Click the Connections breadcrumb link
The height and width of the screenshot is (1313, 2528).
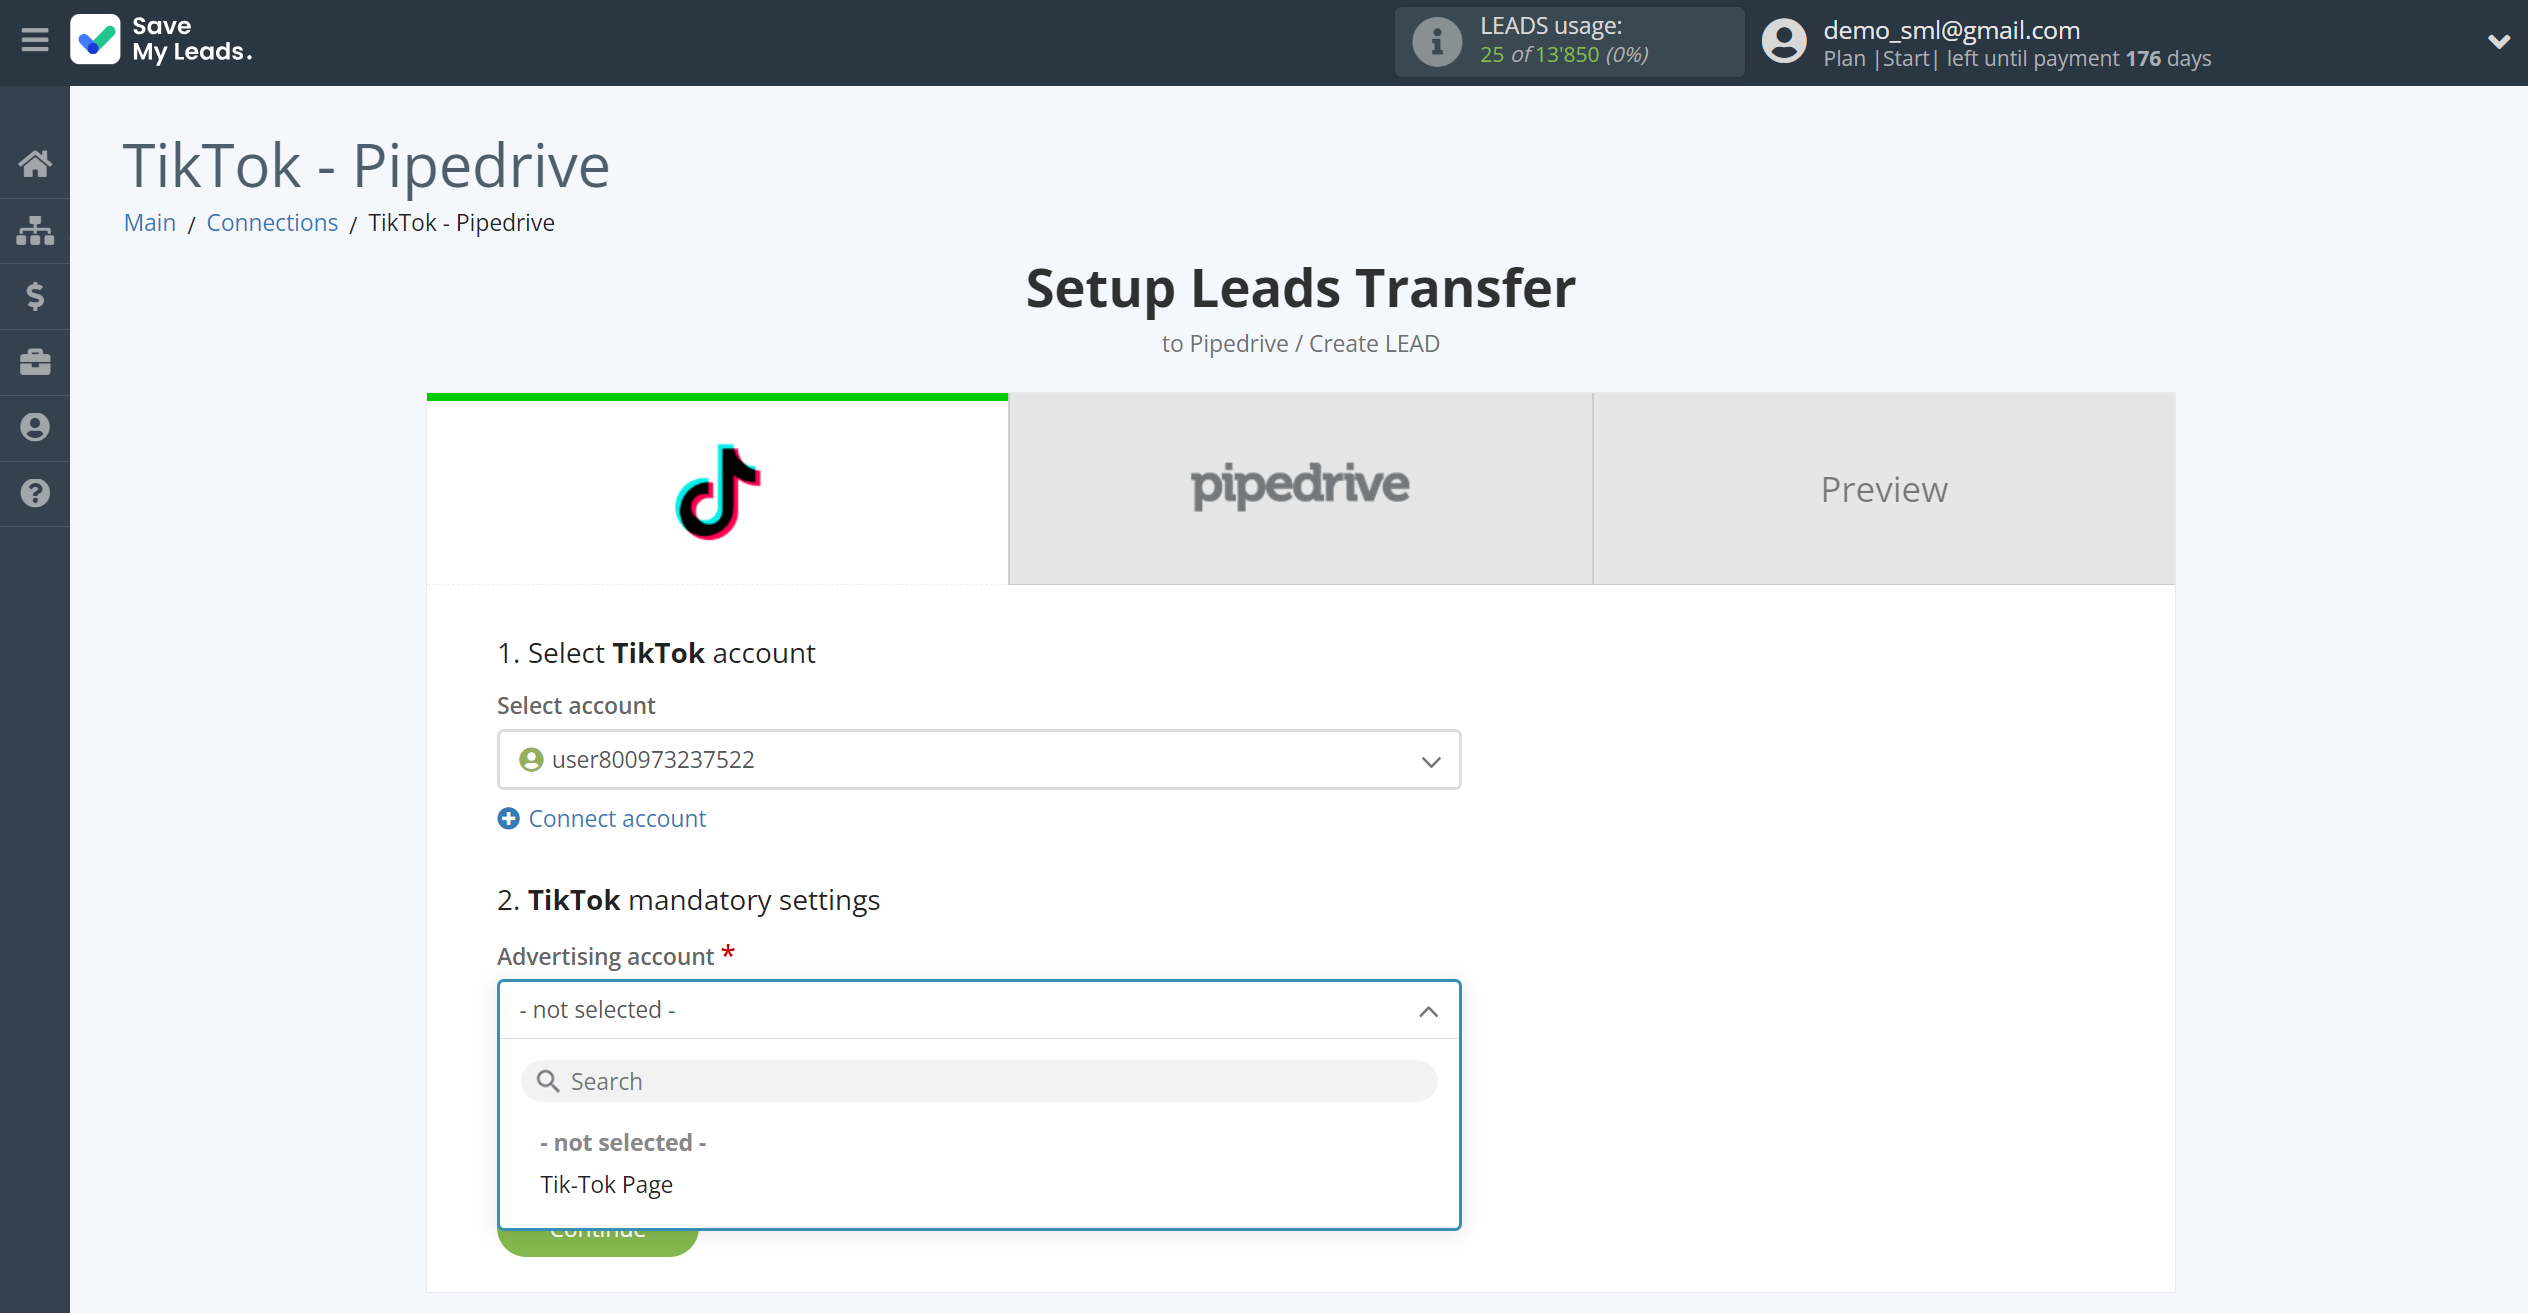point(273,222)
